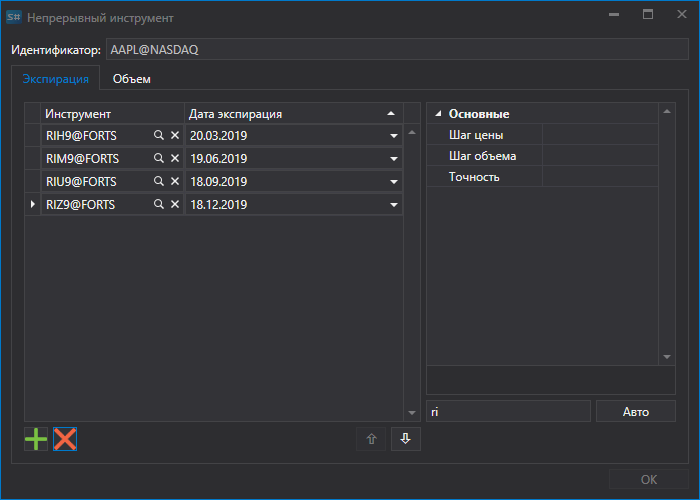This screenshot has width=700, height=500.
Task: Move selected instrument up
Action: point(371,439)
